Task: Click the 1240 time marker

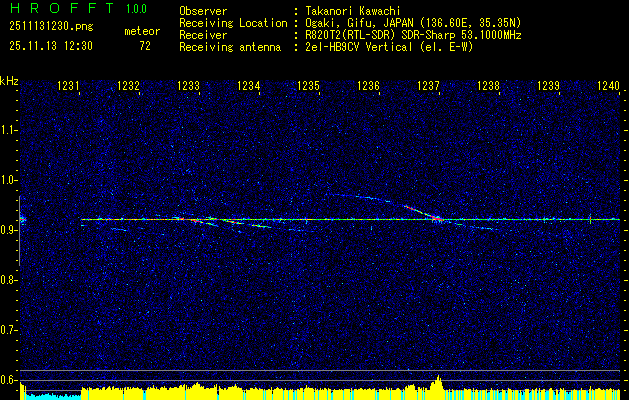Action: [609, 85]
